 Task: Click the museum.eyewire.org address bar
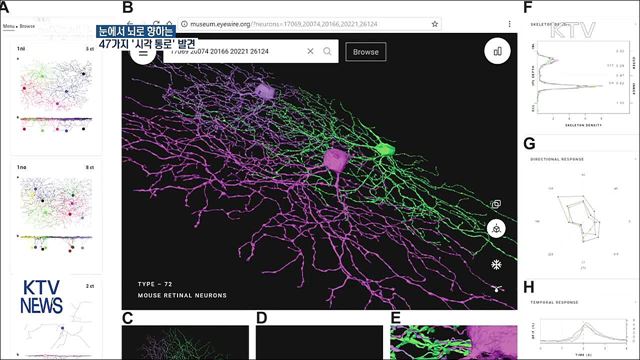(304, 24)
